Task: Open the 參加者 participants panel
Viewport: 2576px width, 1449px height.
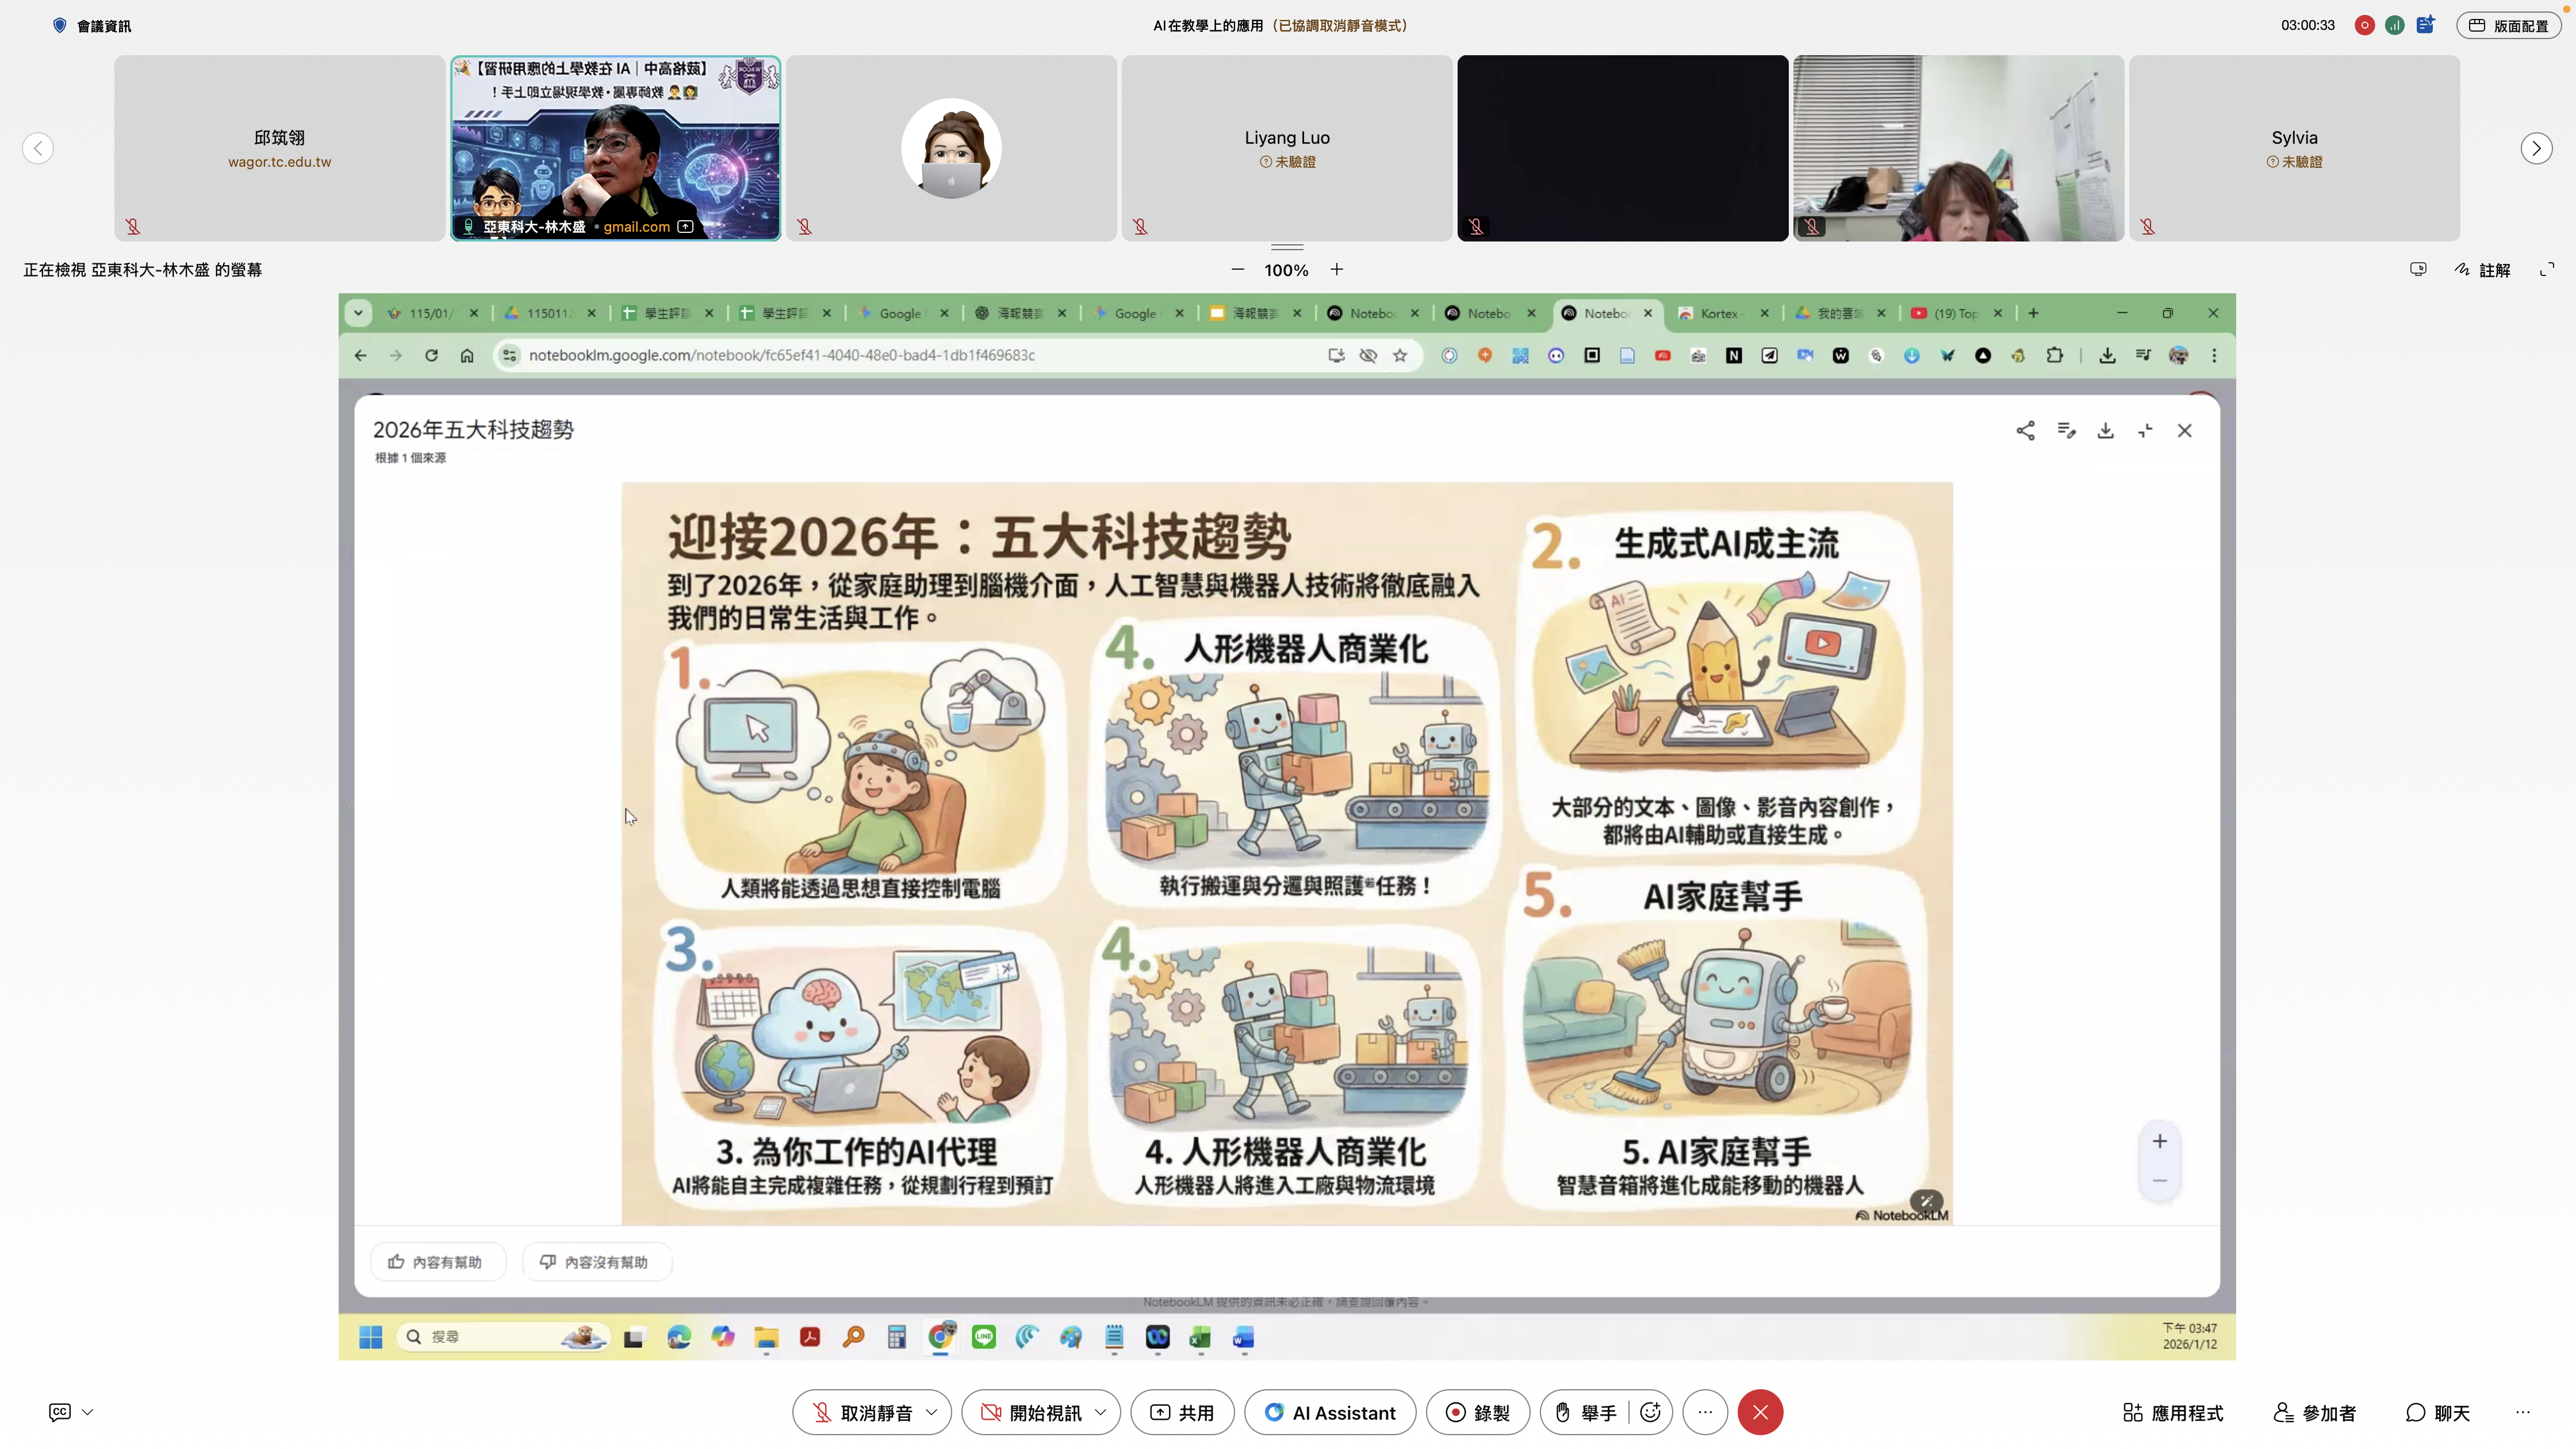Action: [x=2314, y=1412]
